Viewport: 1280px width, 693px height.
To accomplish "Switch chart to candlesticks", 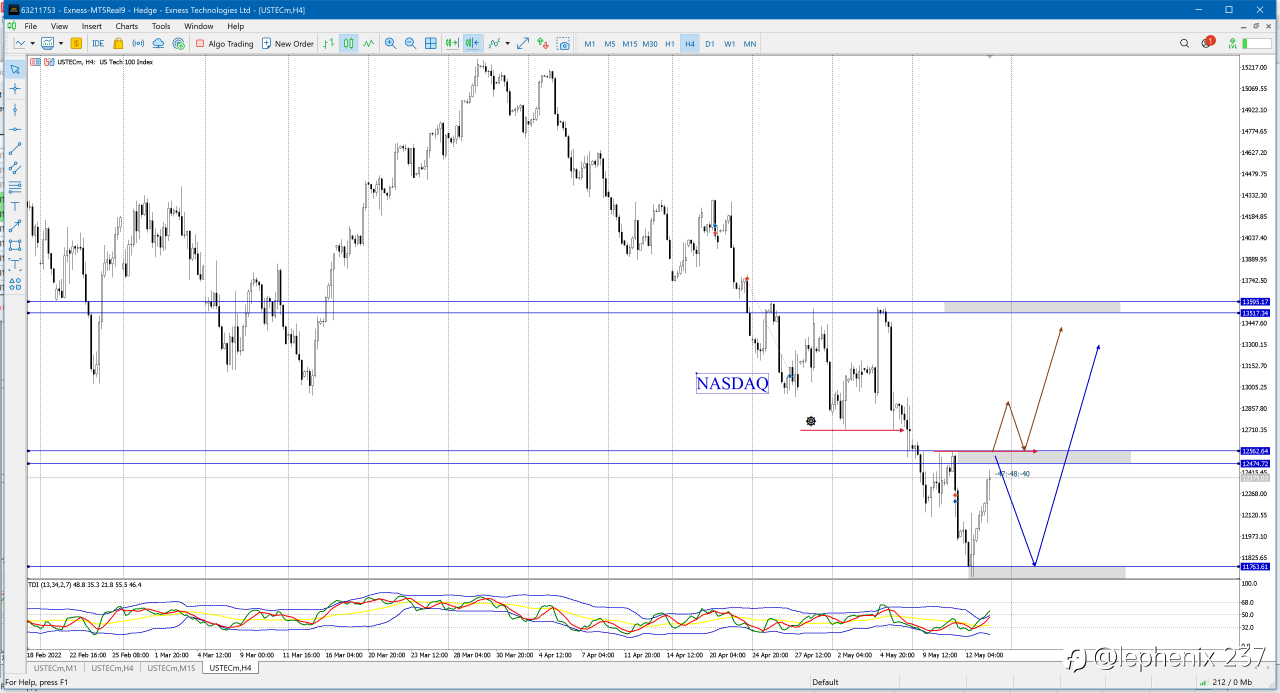I will coord(348,44).
